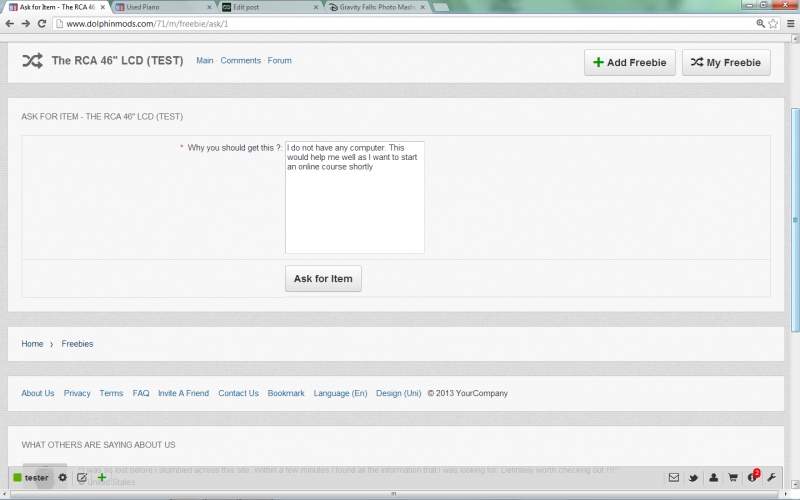The width and height of the screenshot is (800, 500).
Task: Open My Freebie page
Action: [726, 62]
